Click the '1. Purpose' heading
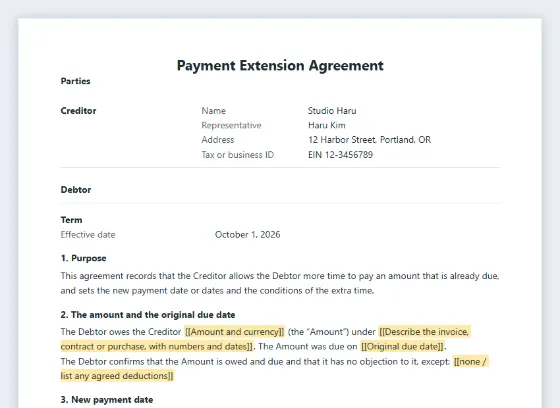Viewport: 560px width, 408px height. (84, 258)
